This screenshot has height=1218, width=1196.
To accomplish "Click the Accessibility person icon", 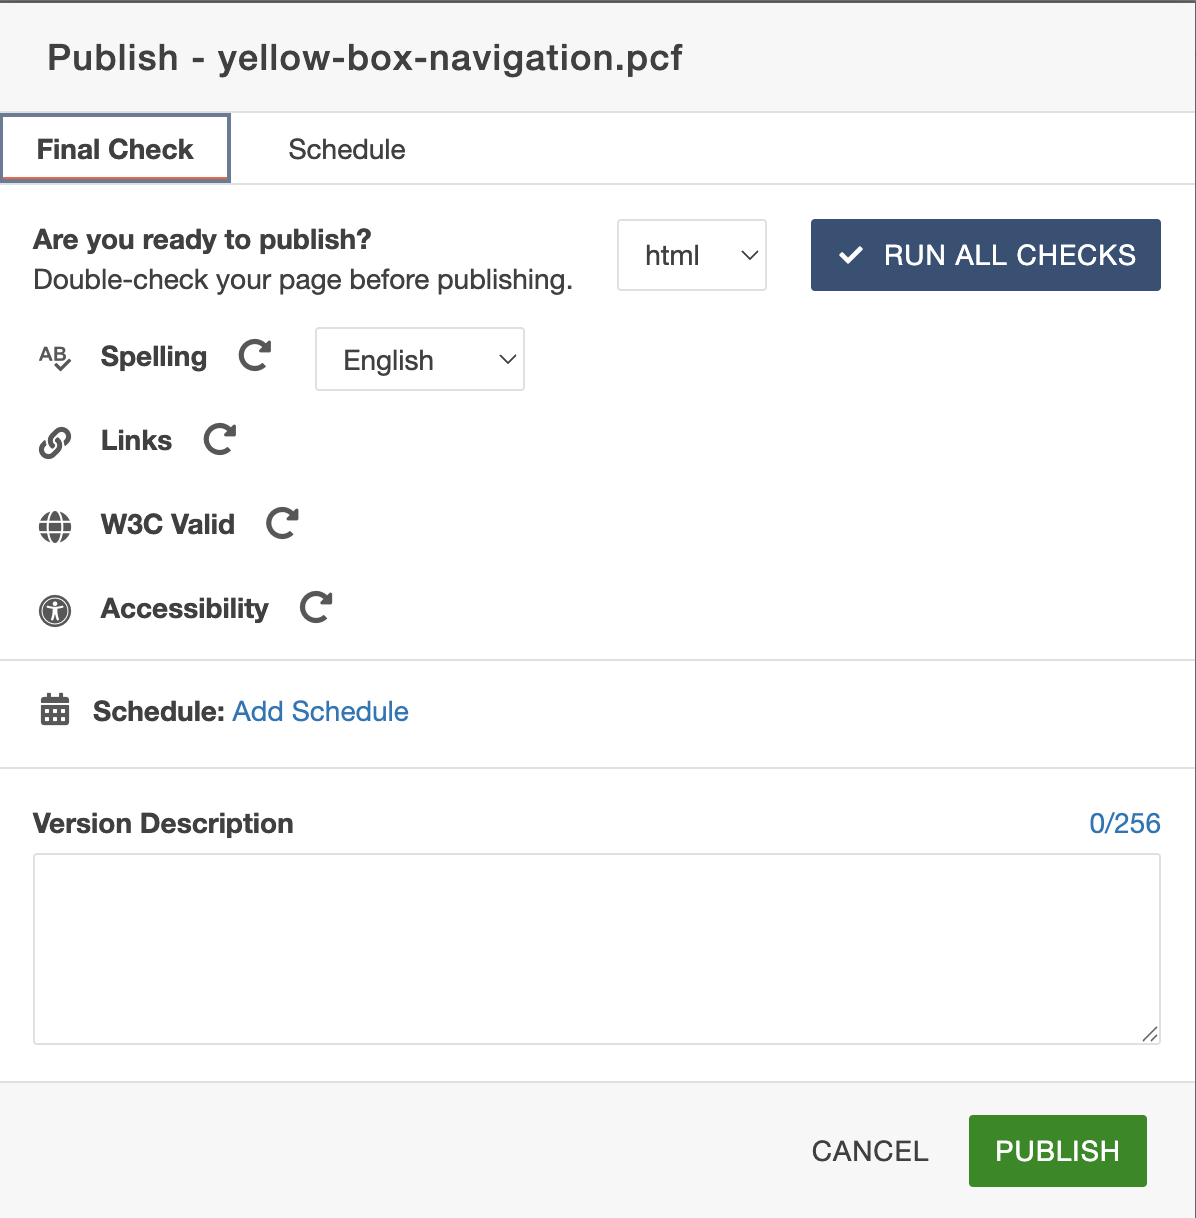I will 55,610.
